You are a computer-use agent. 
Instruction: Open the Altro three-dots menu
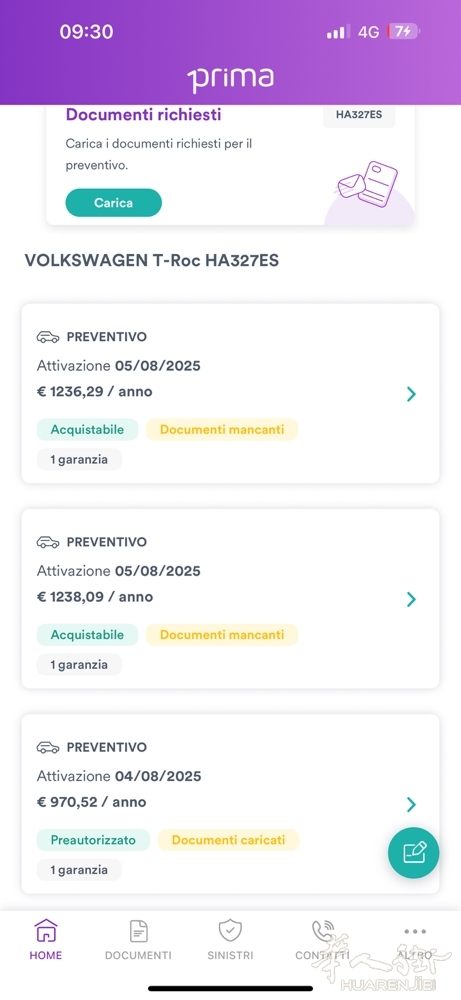pyautogui.click(x=414, y=931)
